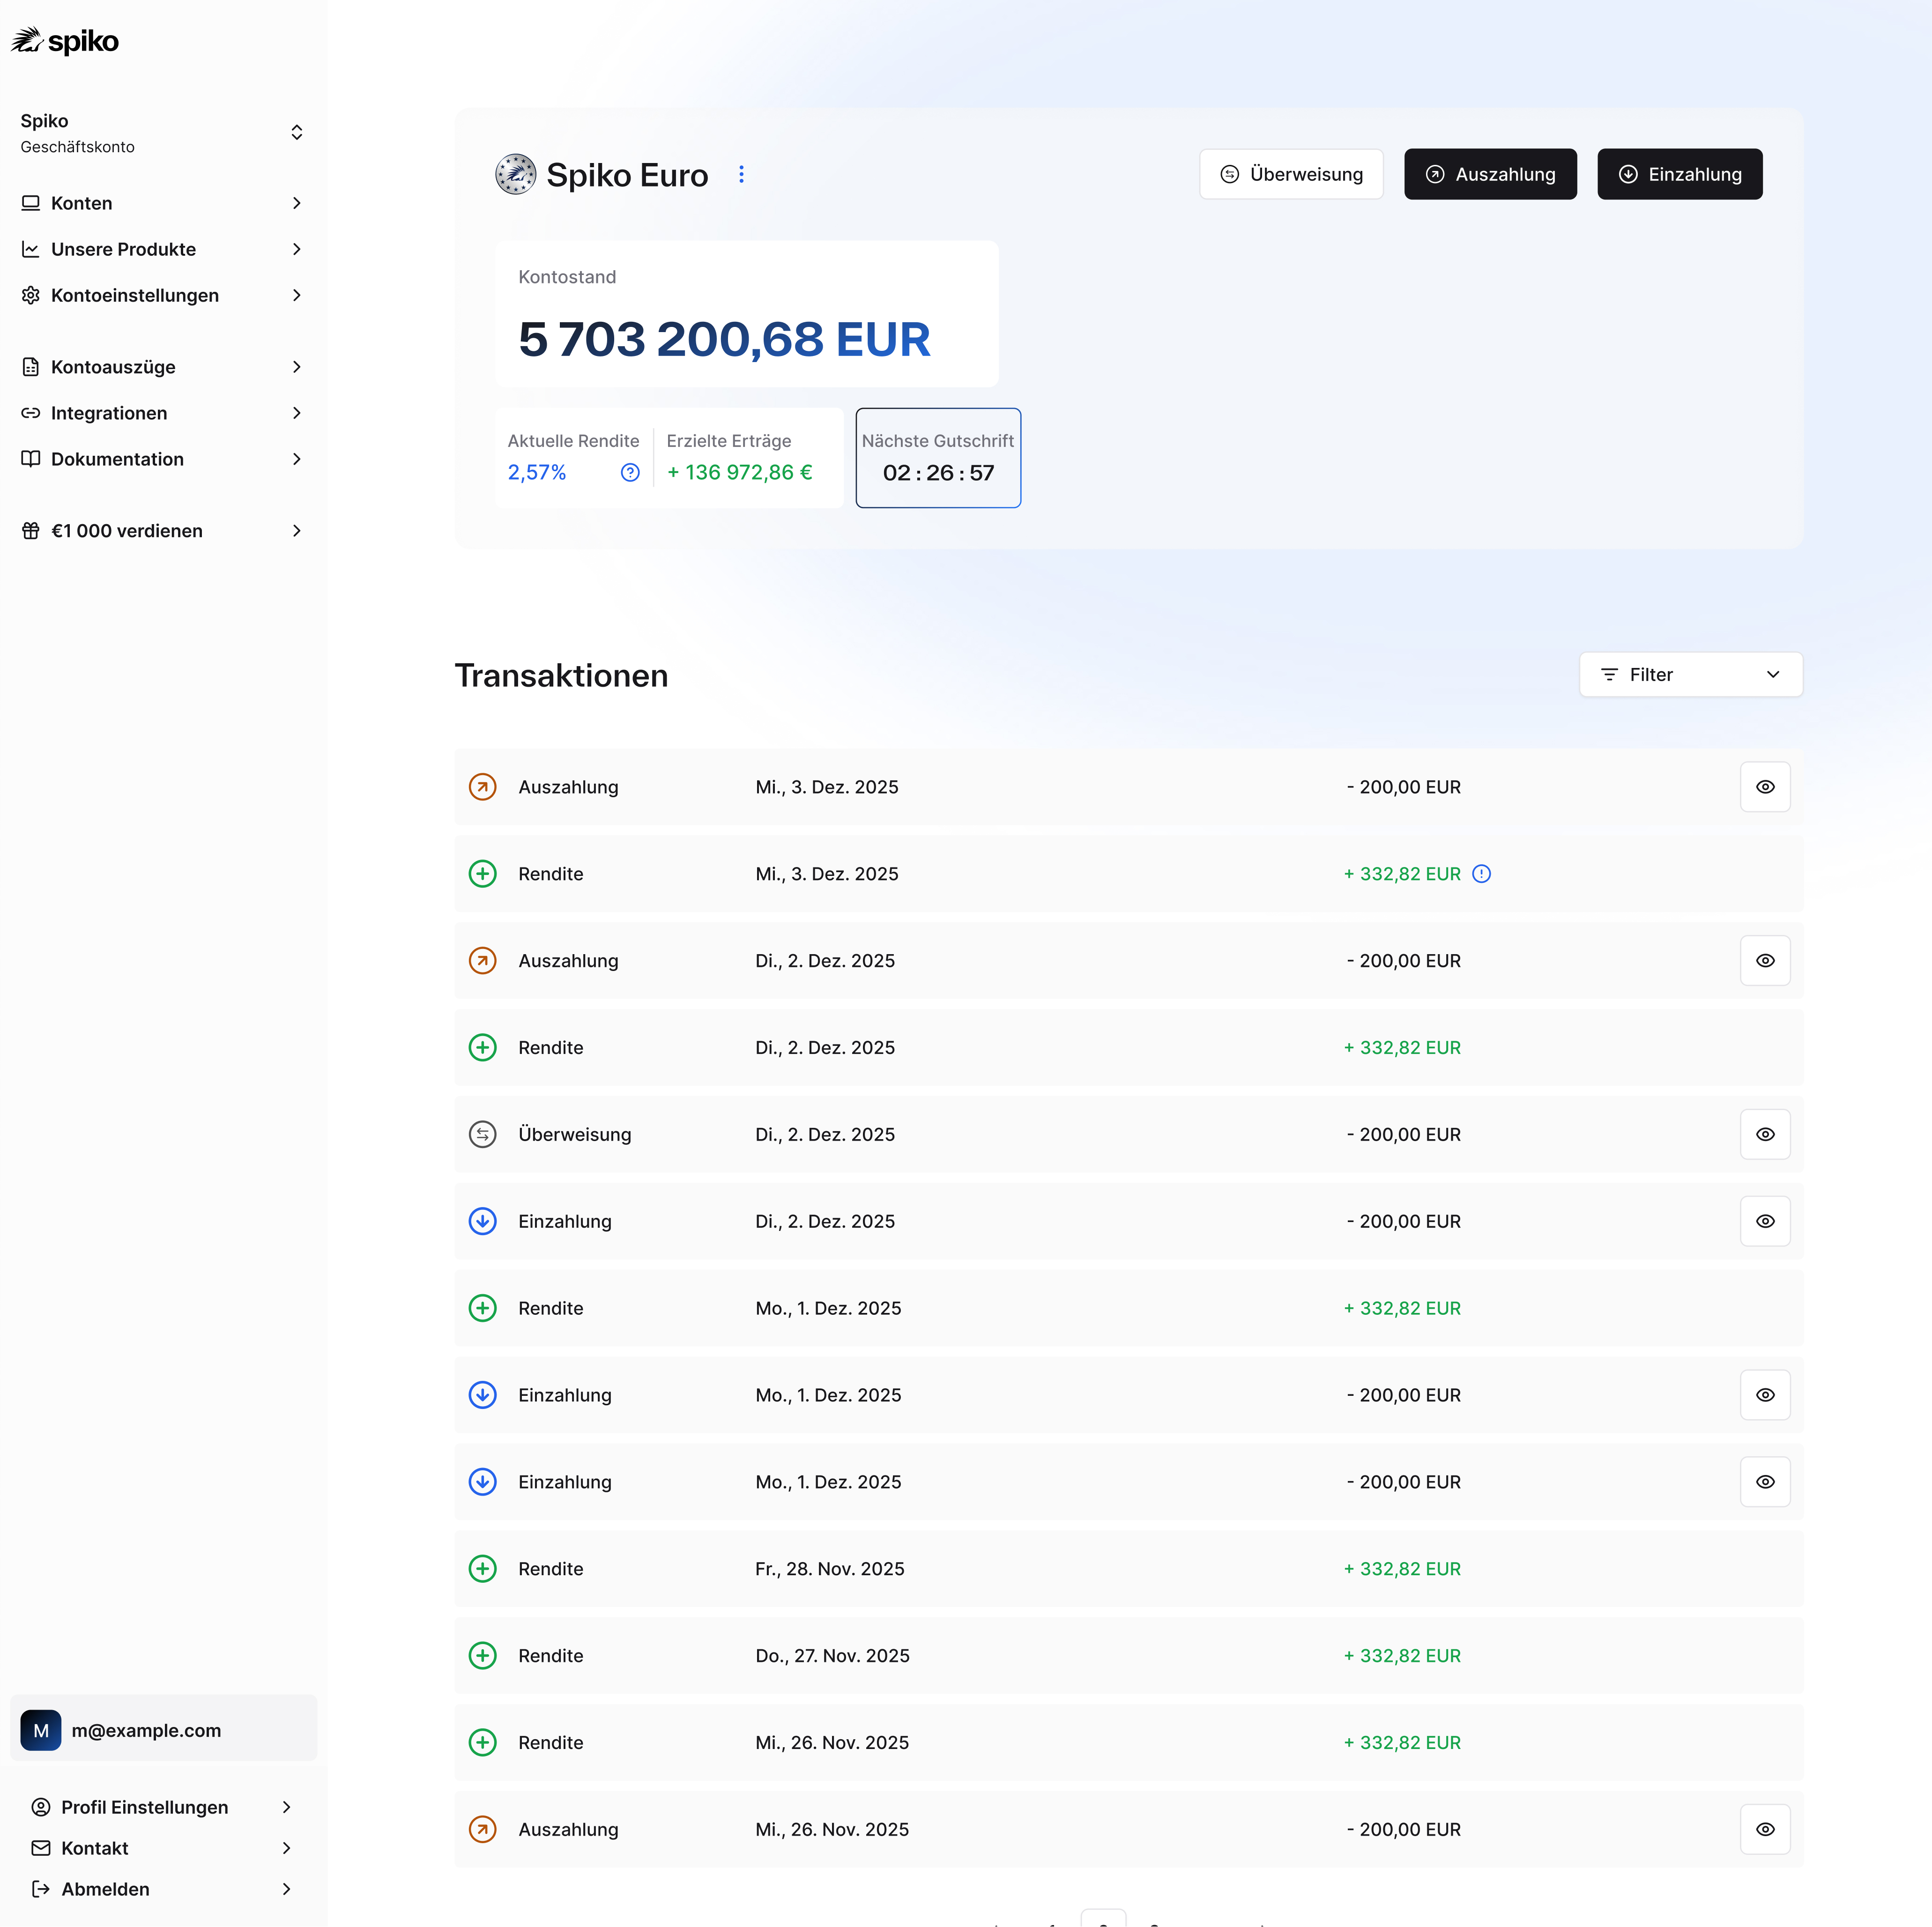The height and width of the screenshot is (1927, 1932).
Task: Click the grey Überweisung transfer icon in transactions
Action: pos(483,1134)
